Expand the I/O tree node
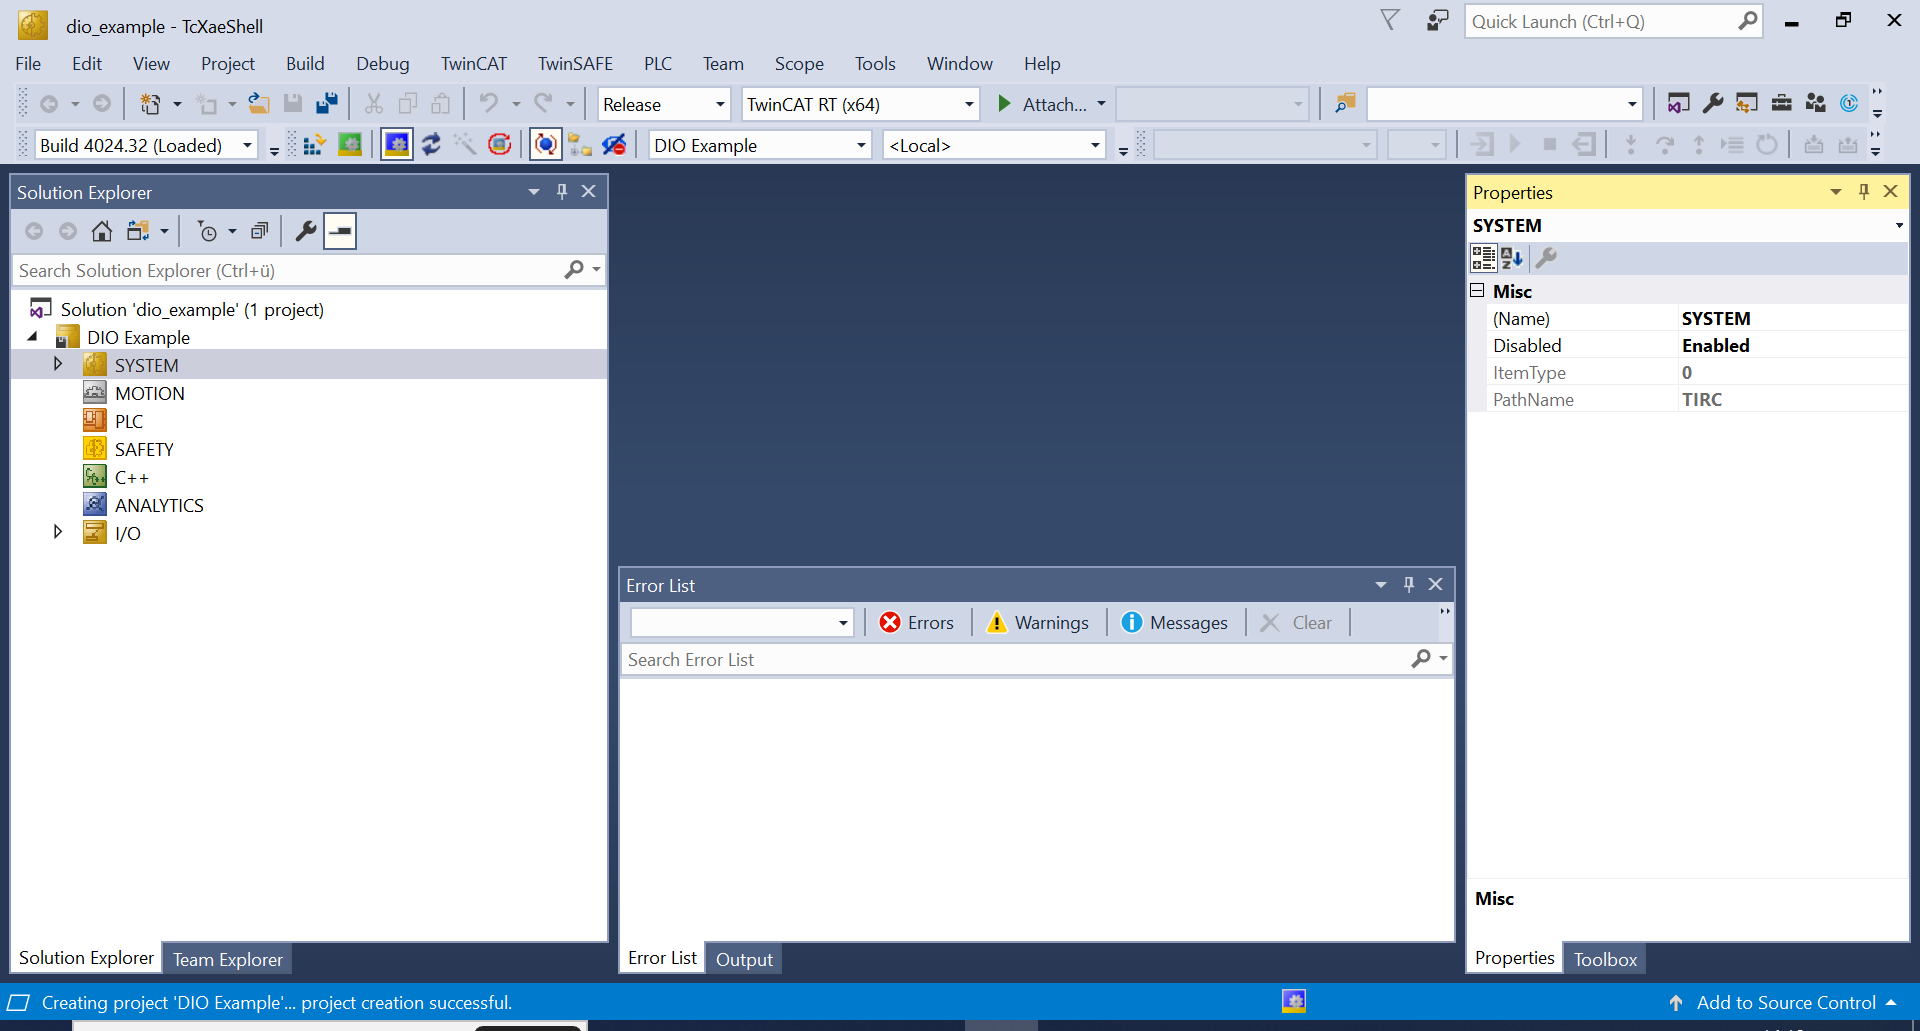 pos(58,533)
